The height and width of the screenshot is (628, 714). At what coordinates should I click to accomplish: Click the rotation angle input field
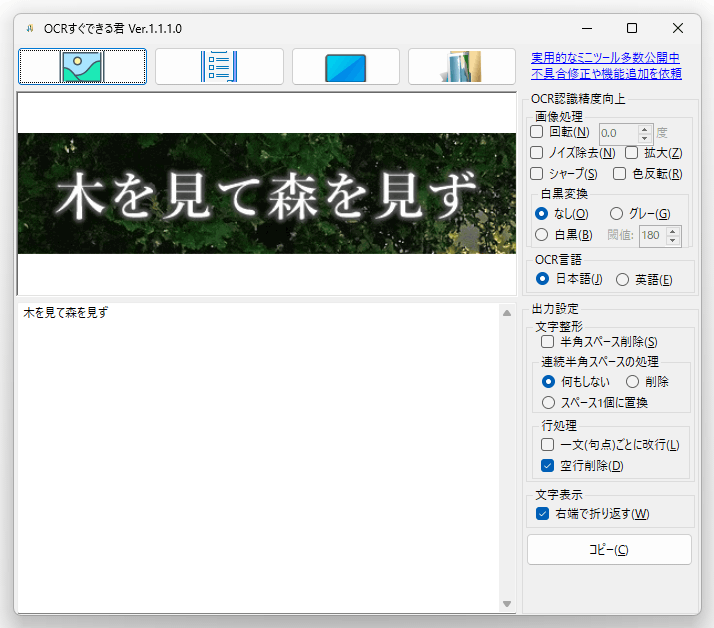coord(618,133)
